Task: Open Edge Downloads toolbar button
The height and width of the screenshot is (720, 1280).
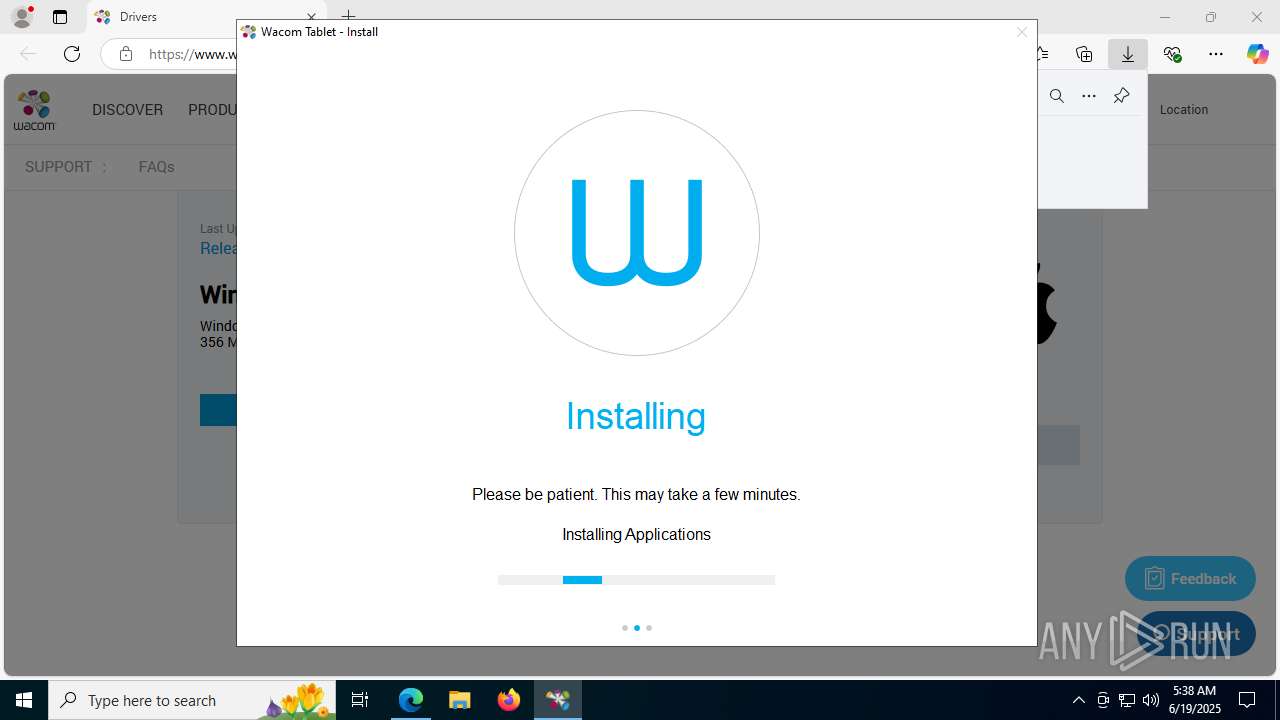Action: (x=1127, y=54)
